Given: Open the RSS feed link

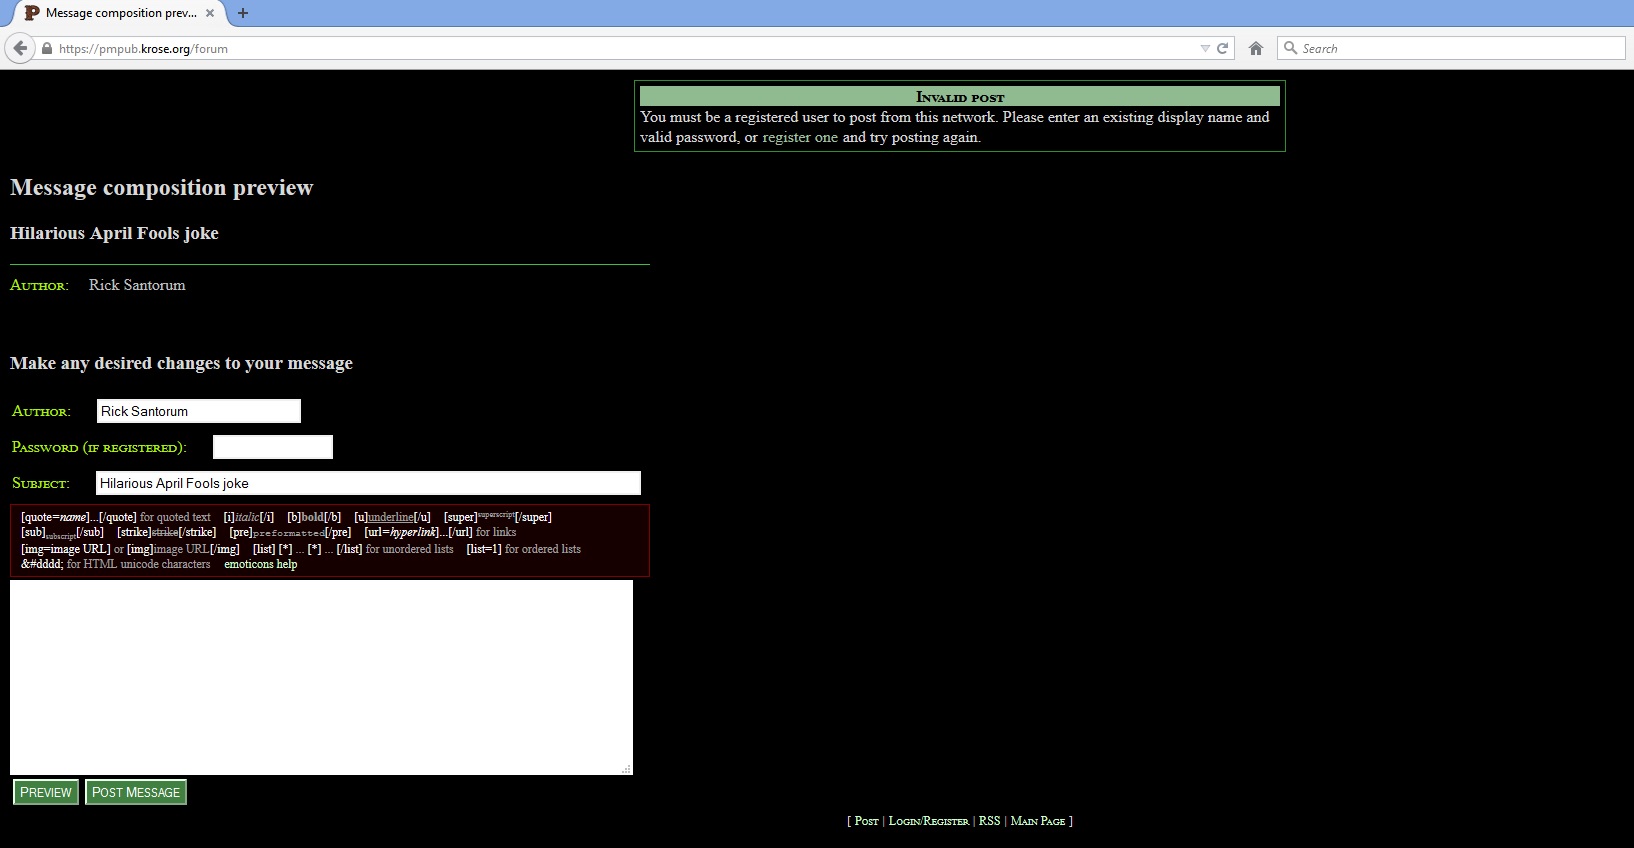Looking at the screenshot, I should coord(989,821).
